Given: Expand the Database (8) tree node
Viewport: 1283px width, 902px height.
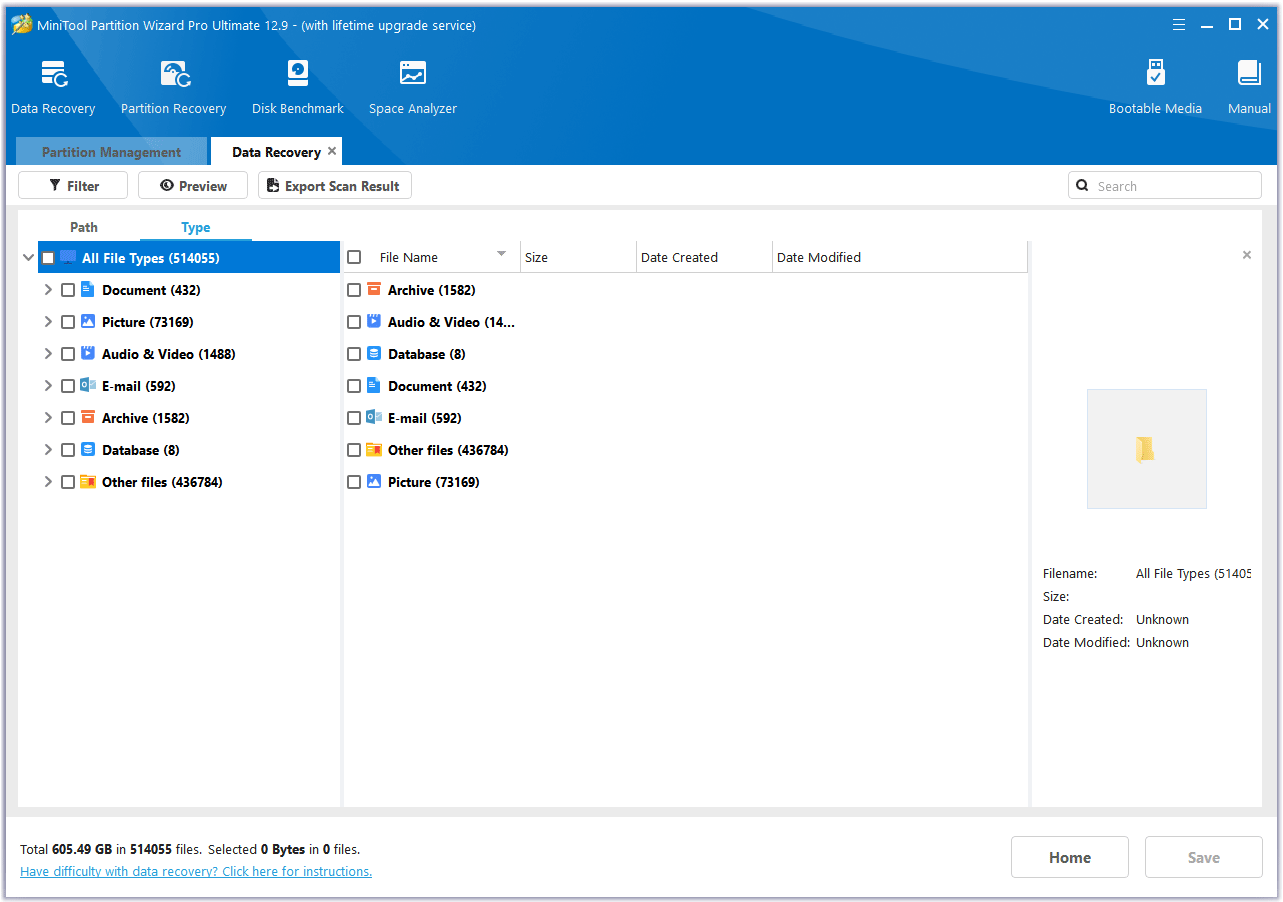Looking at the screenshot, I should coord(48,450).
